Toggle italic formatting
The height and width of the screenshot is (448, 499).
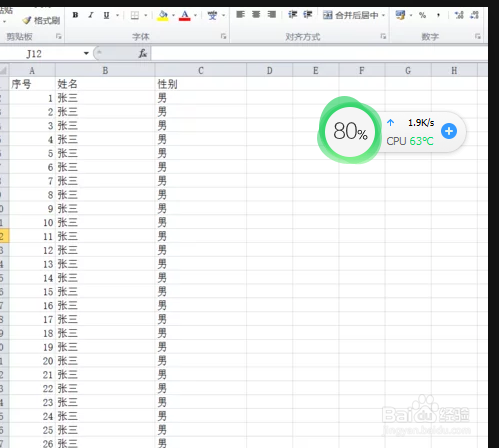coord(91,15)
